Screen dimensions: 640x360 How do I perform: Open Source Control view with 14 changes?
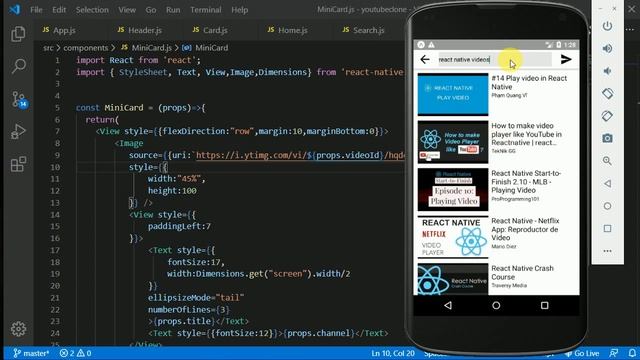[18, 99]
